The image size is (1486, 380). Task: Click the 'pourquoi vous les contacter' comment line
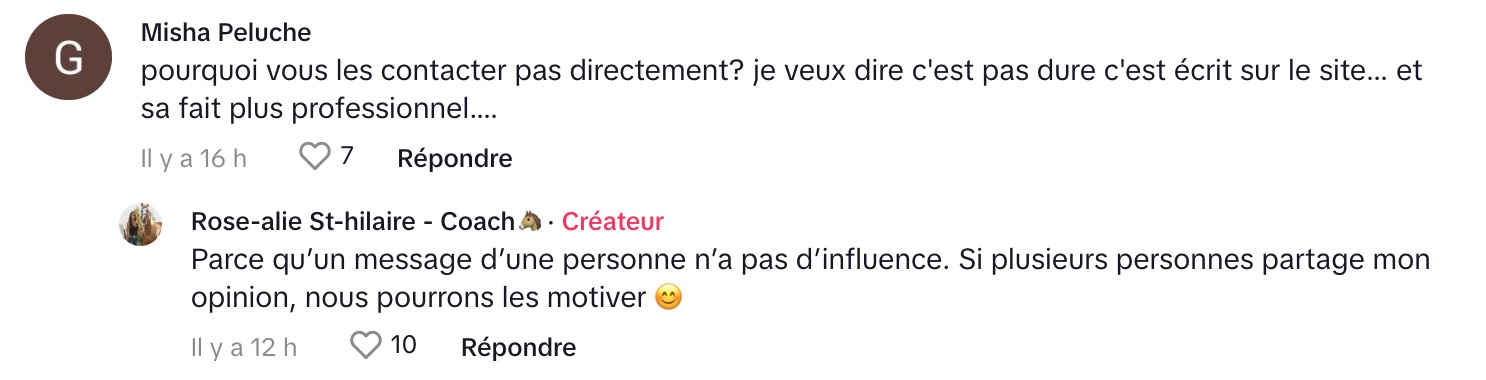click(781, 71)
